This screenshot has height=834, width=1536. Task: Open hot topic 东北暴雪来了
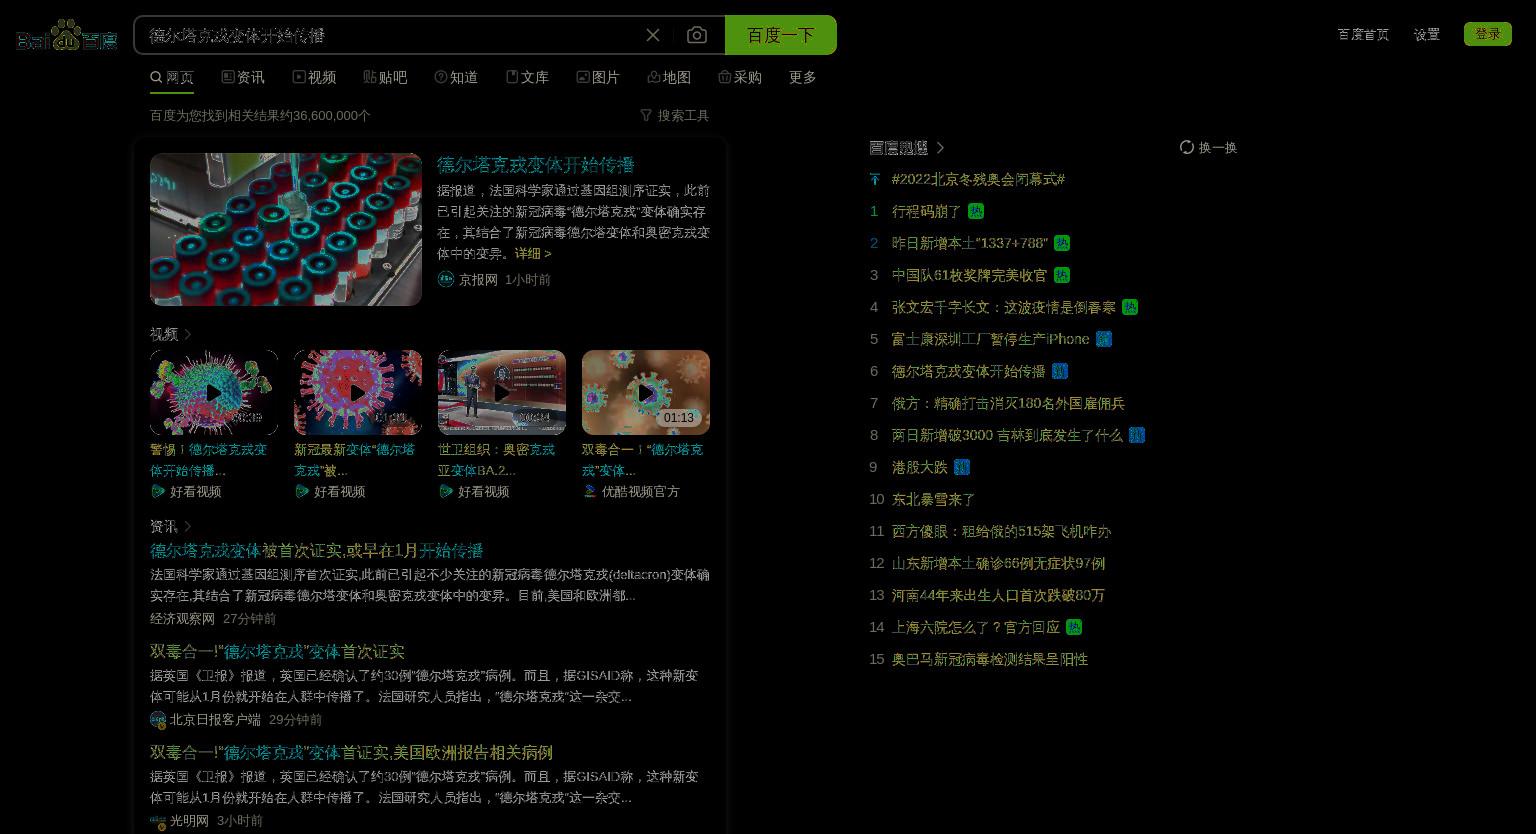933,499
